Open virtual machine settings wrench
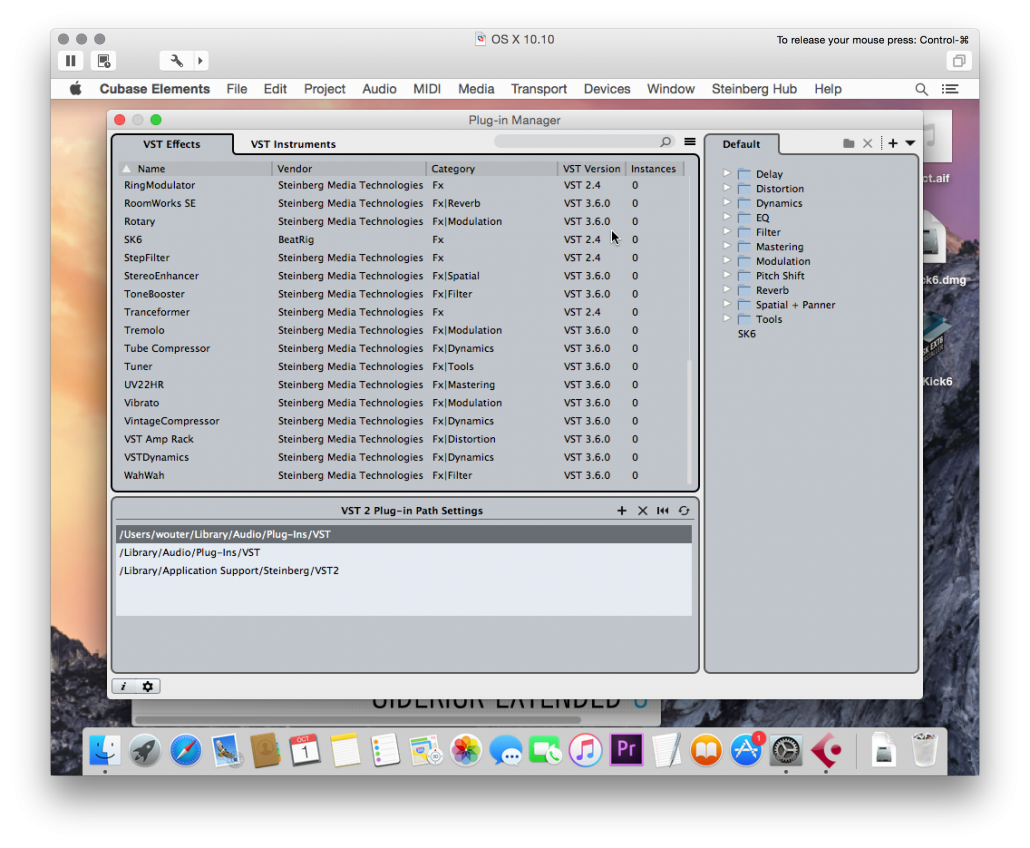The image size is (1030, 848). [177, 60]
